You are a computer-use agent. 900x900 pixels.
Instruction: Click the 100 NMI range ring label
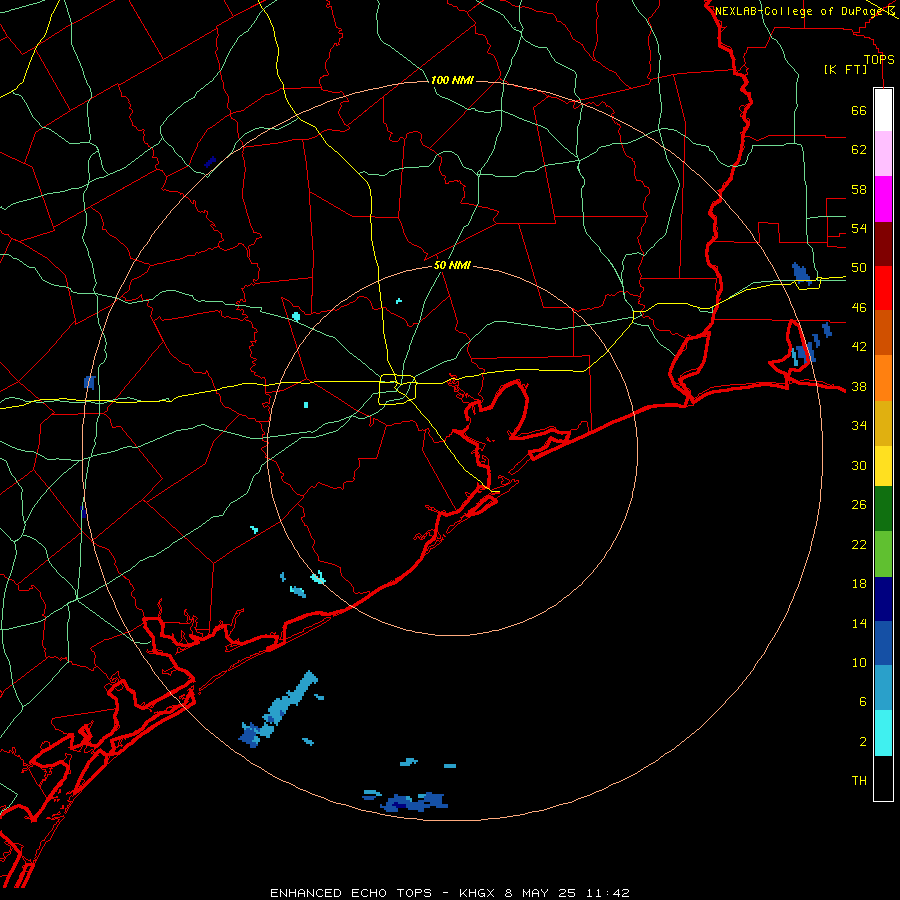(452, 80)
